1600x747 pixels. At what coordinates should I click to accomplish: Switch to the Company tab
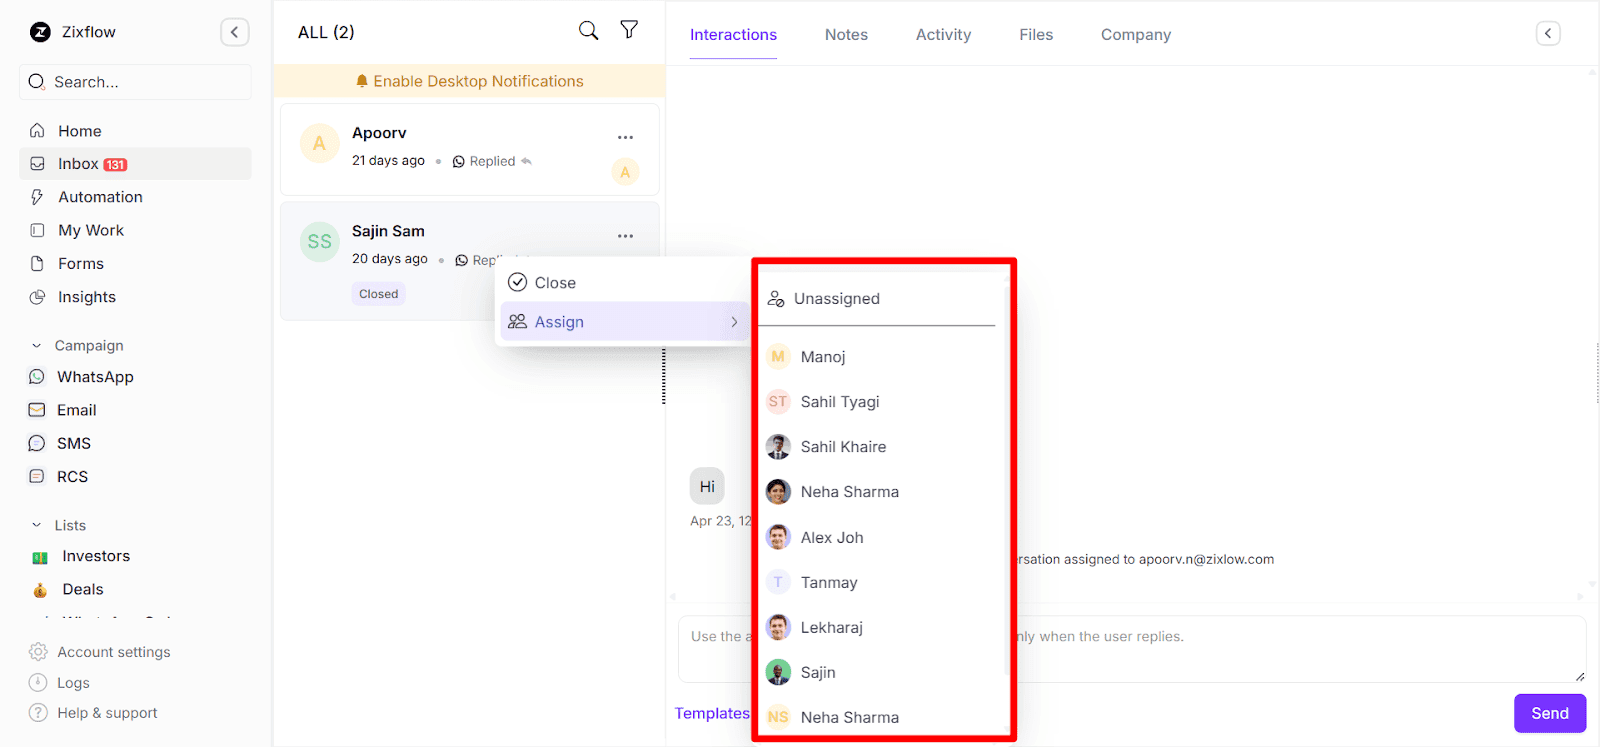point(1136,35)
